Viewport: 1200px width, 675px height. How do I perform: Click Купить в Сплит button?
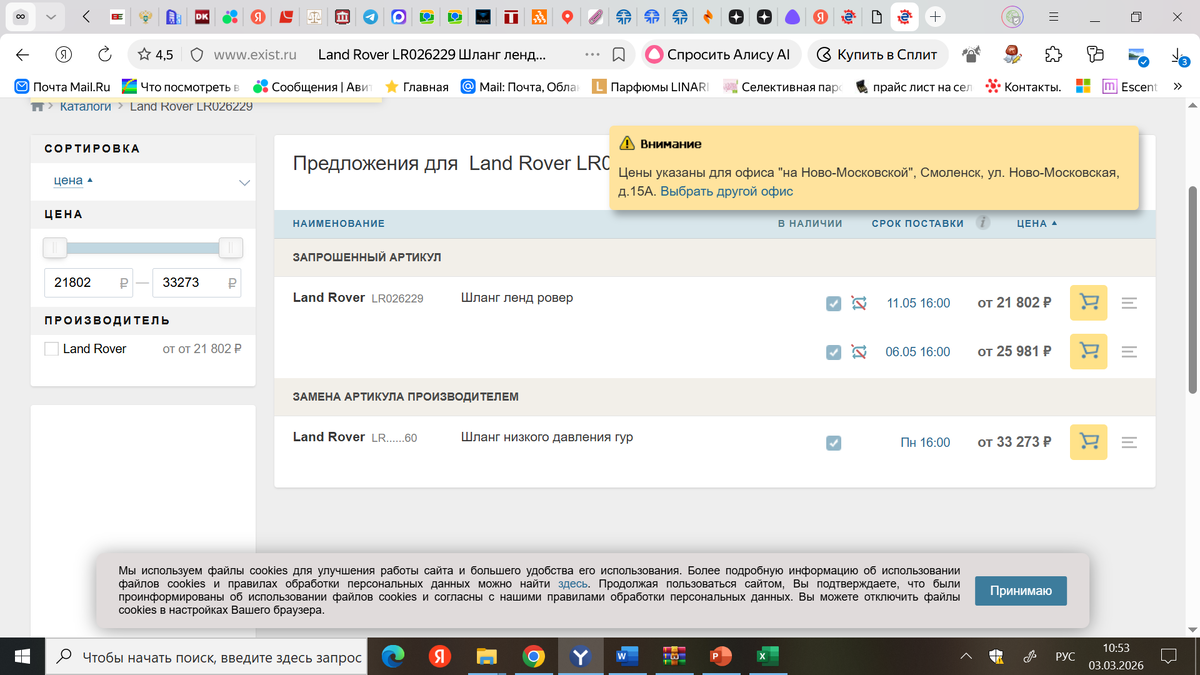(x=877, y=54)
